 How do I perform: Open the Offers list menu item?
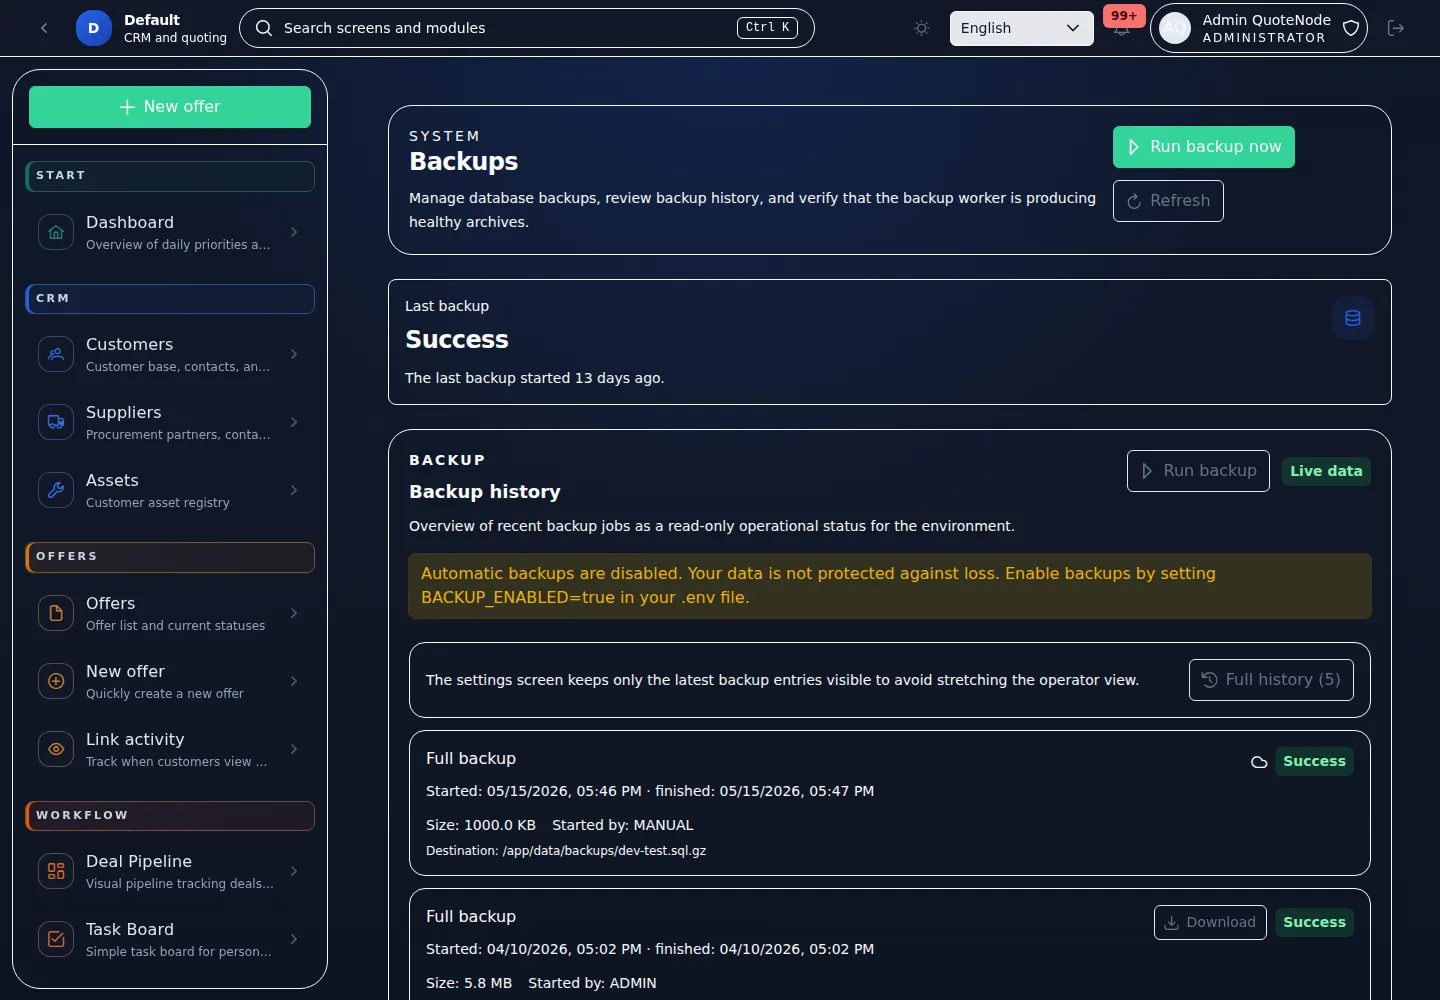[170, 613]
